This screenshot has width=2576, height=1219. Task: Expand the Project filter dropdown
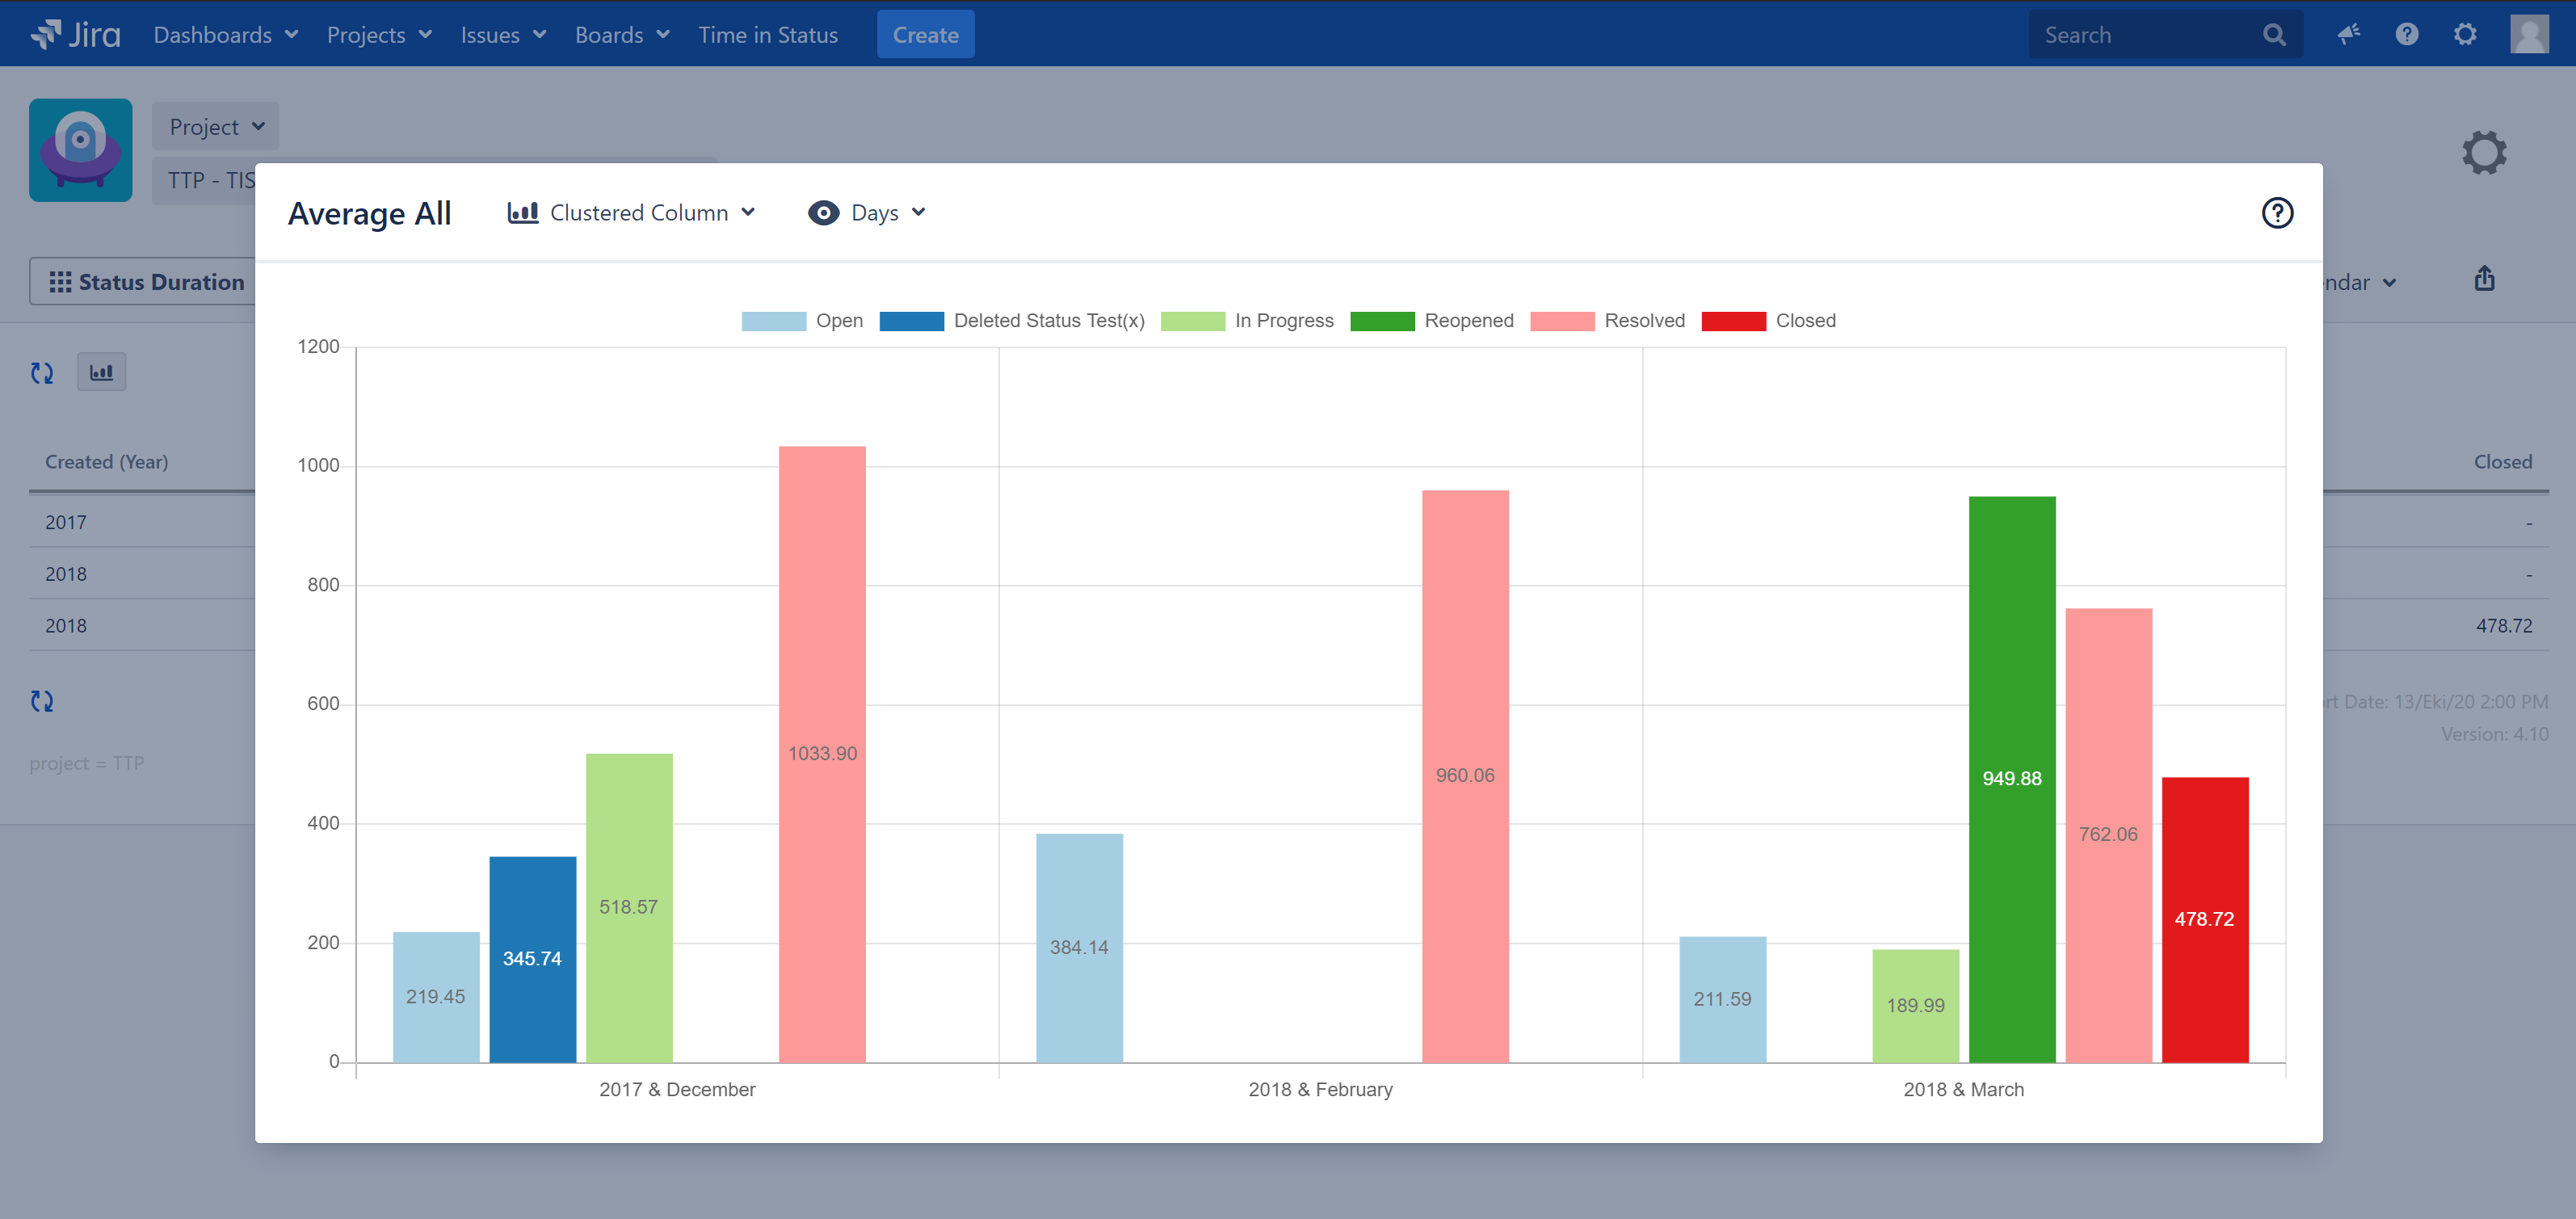click(x=216, y=127)
